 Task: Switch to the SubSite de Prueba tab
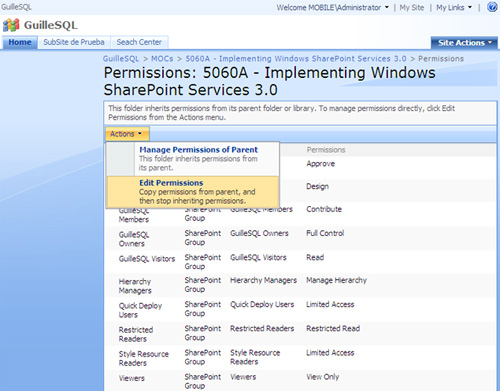pyautogui.click(x=74, y=42)
